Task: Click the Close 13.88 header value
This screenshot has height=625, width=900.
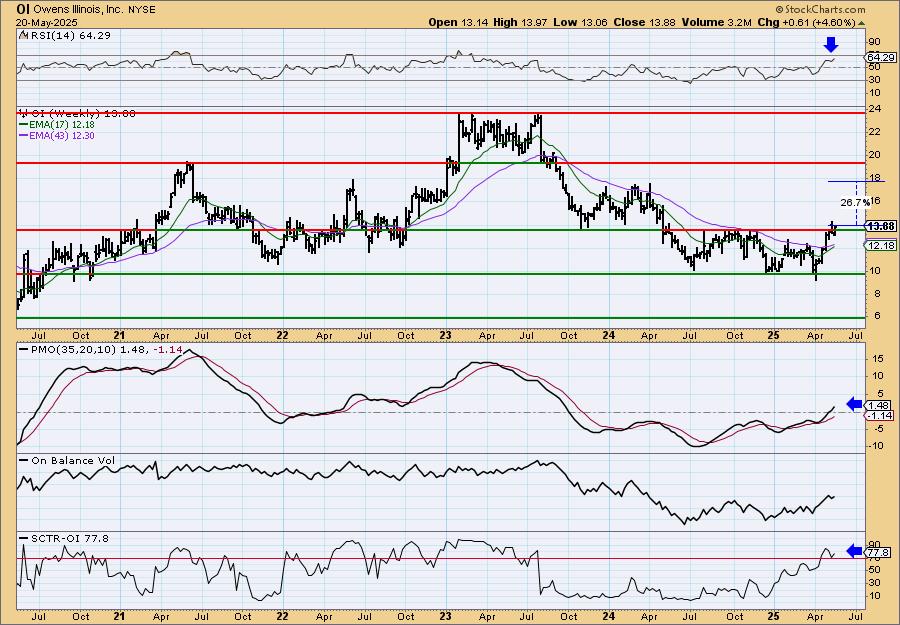Action: (x=645, y=22)
